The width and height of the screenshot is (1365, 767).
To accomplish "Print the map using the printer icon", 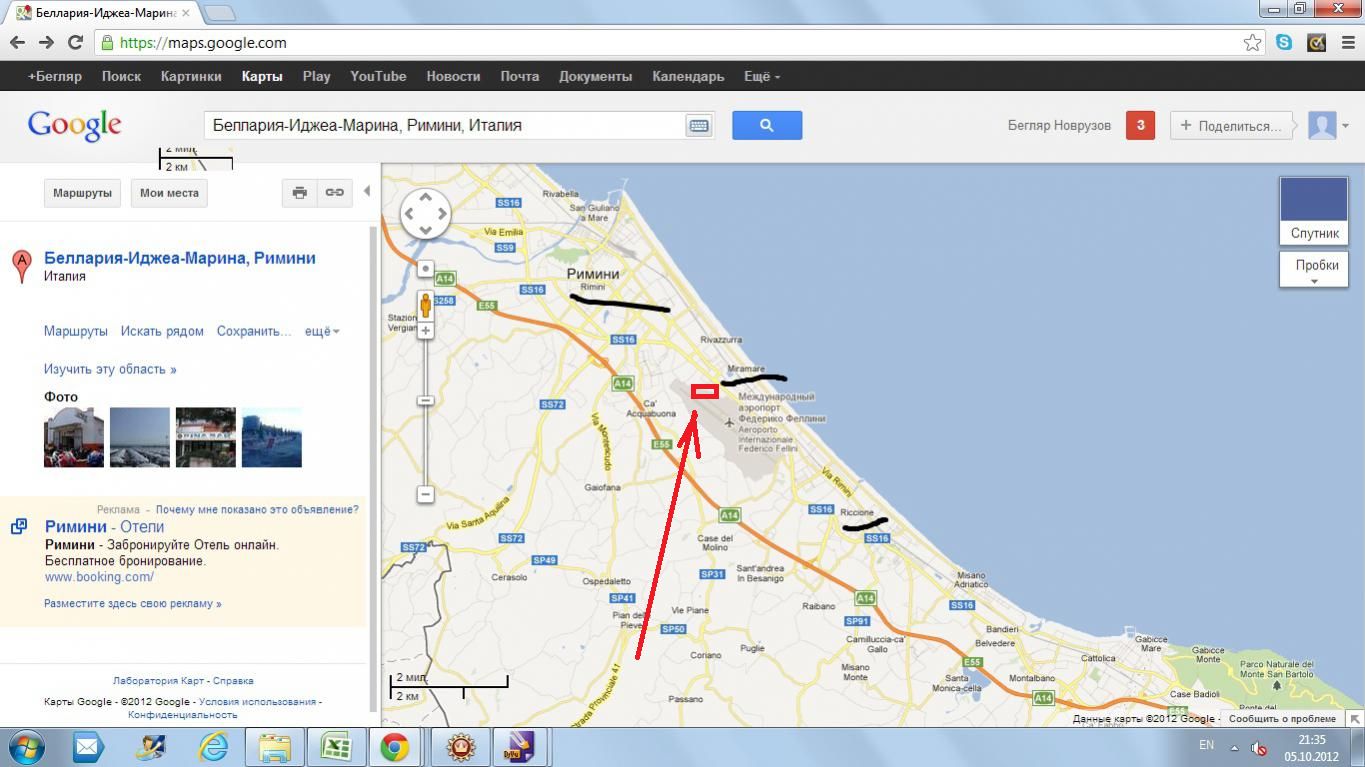I will (x=299, y=193).
